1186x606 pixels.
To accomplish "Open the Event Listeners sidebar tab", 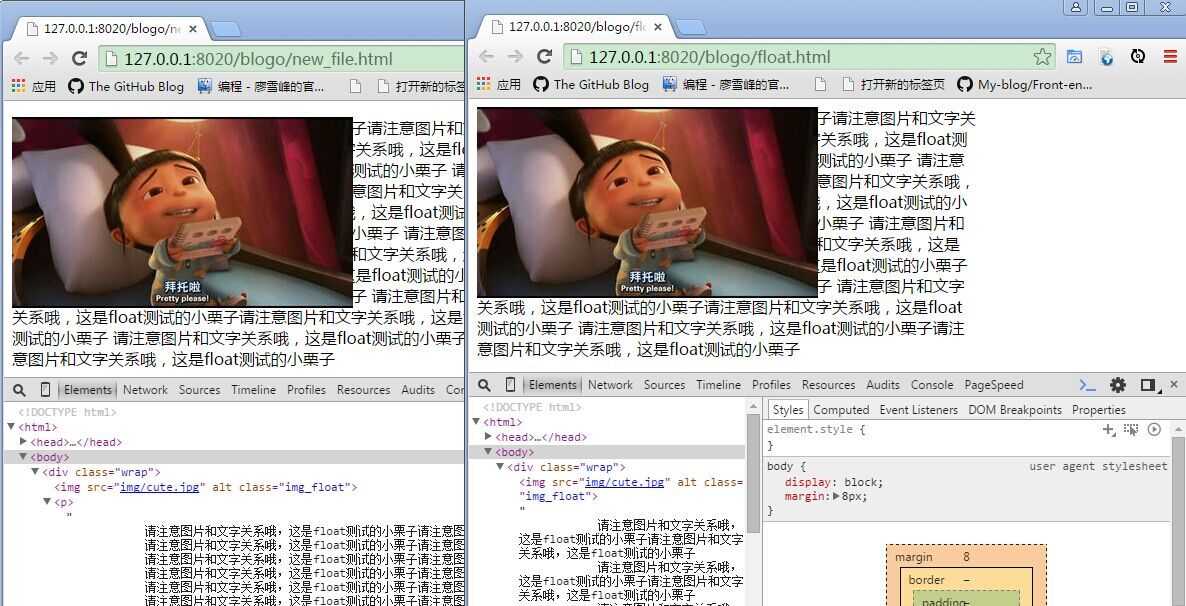I will click(918, 410).
